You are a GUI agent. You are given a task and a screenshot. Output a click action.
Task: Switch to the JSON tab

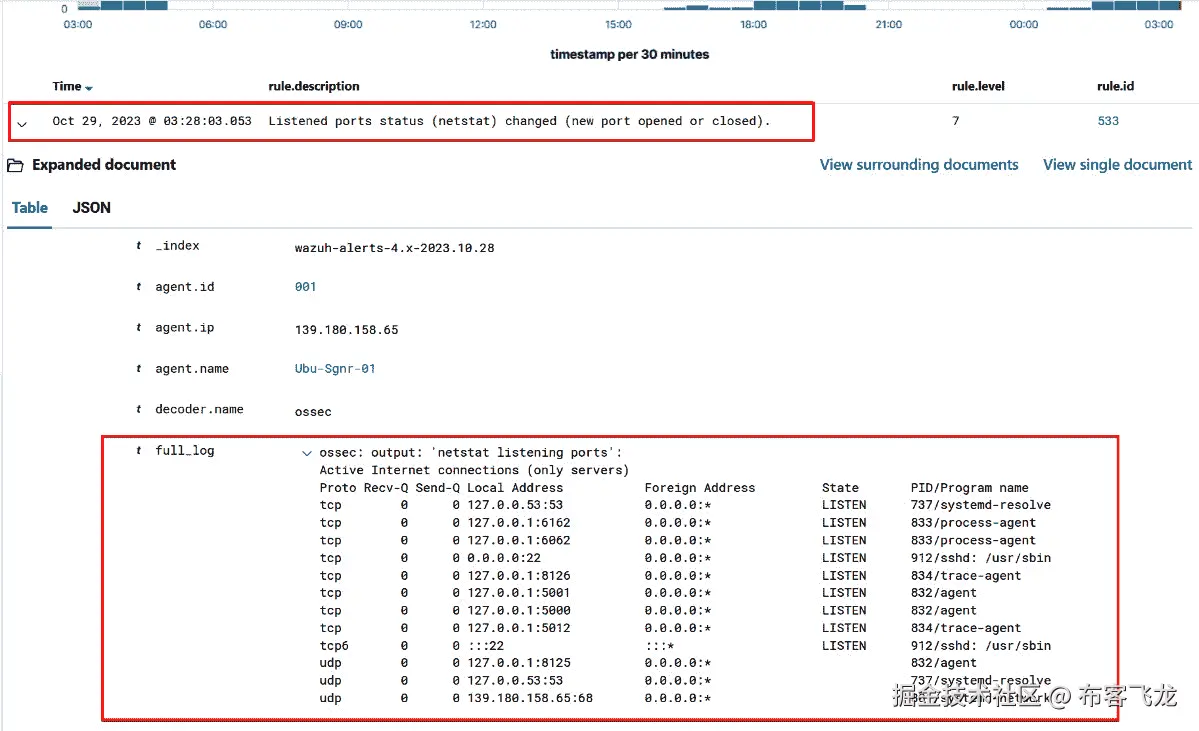point(91,208)
